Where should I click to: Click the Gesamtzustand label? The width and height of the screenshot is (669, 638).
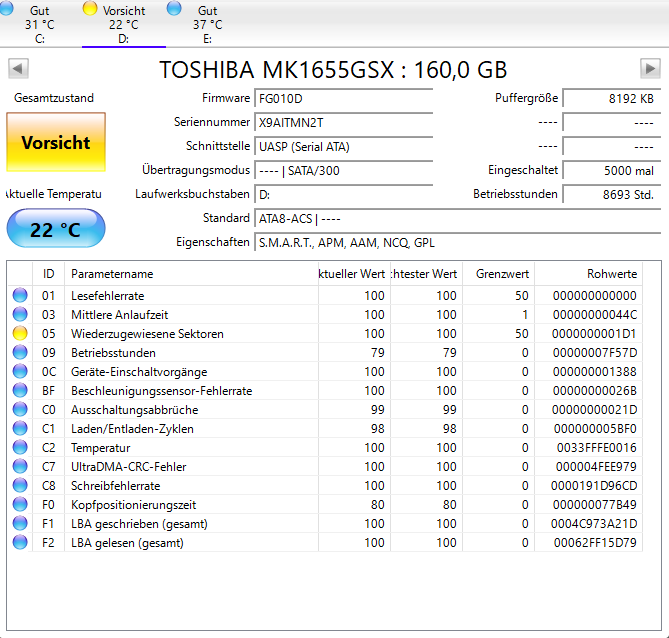click(54, 98)
